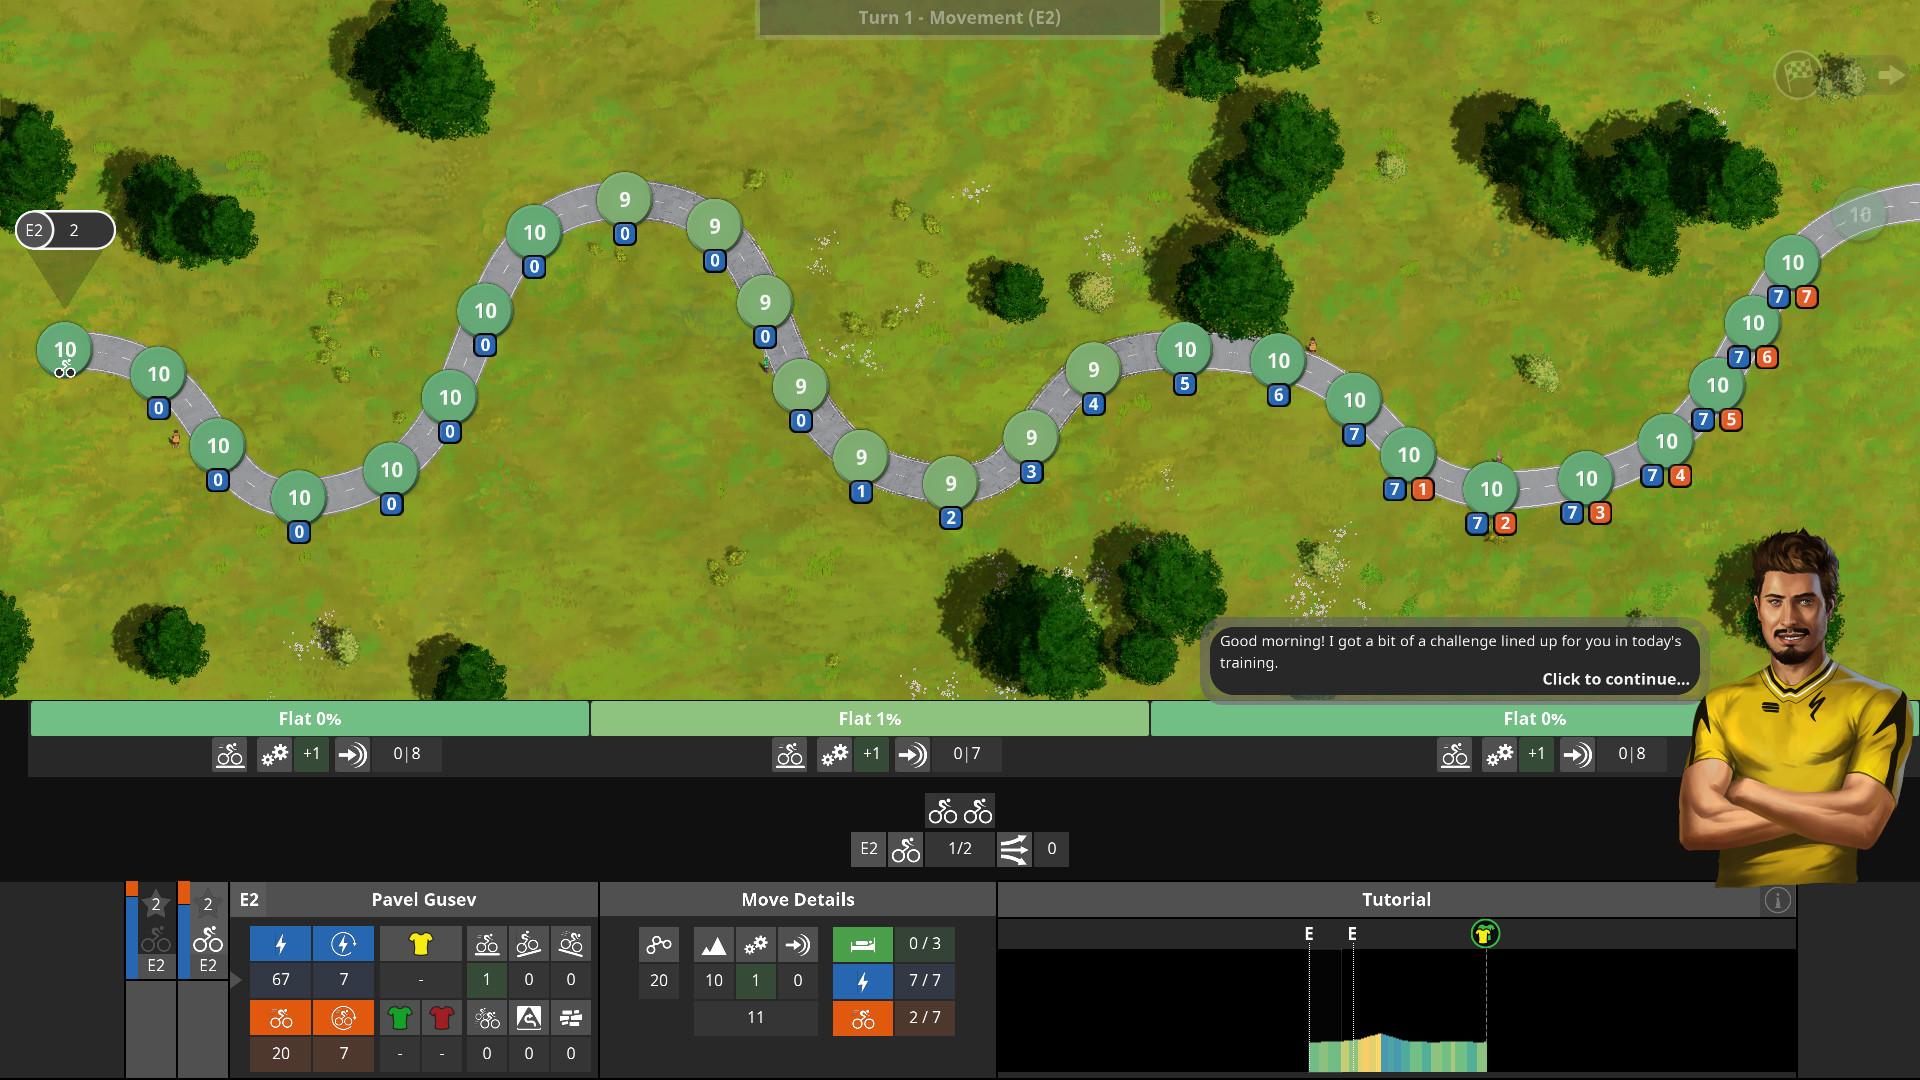Image resolution: width=1920 pixels, height=1080 pixels.
Task: Click 'Click to continue...' in dialogue
Action: [x=1614, y=679]
